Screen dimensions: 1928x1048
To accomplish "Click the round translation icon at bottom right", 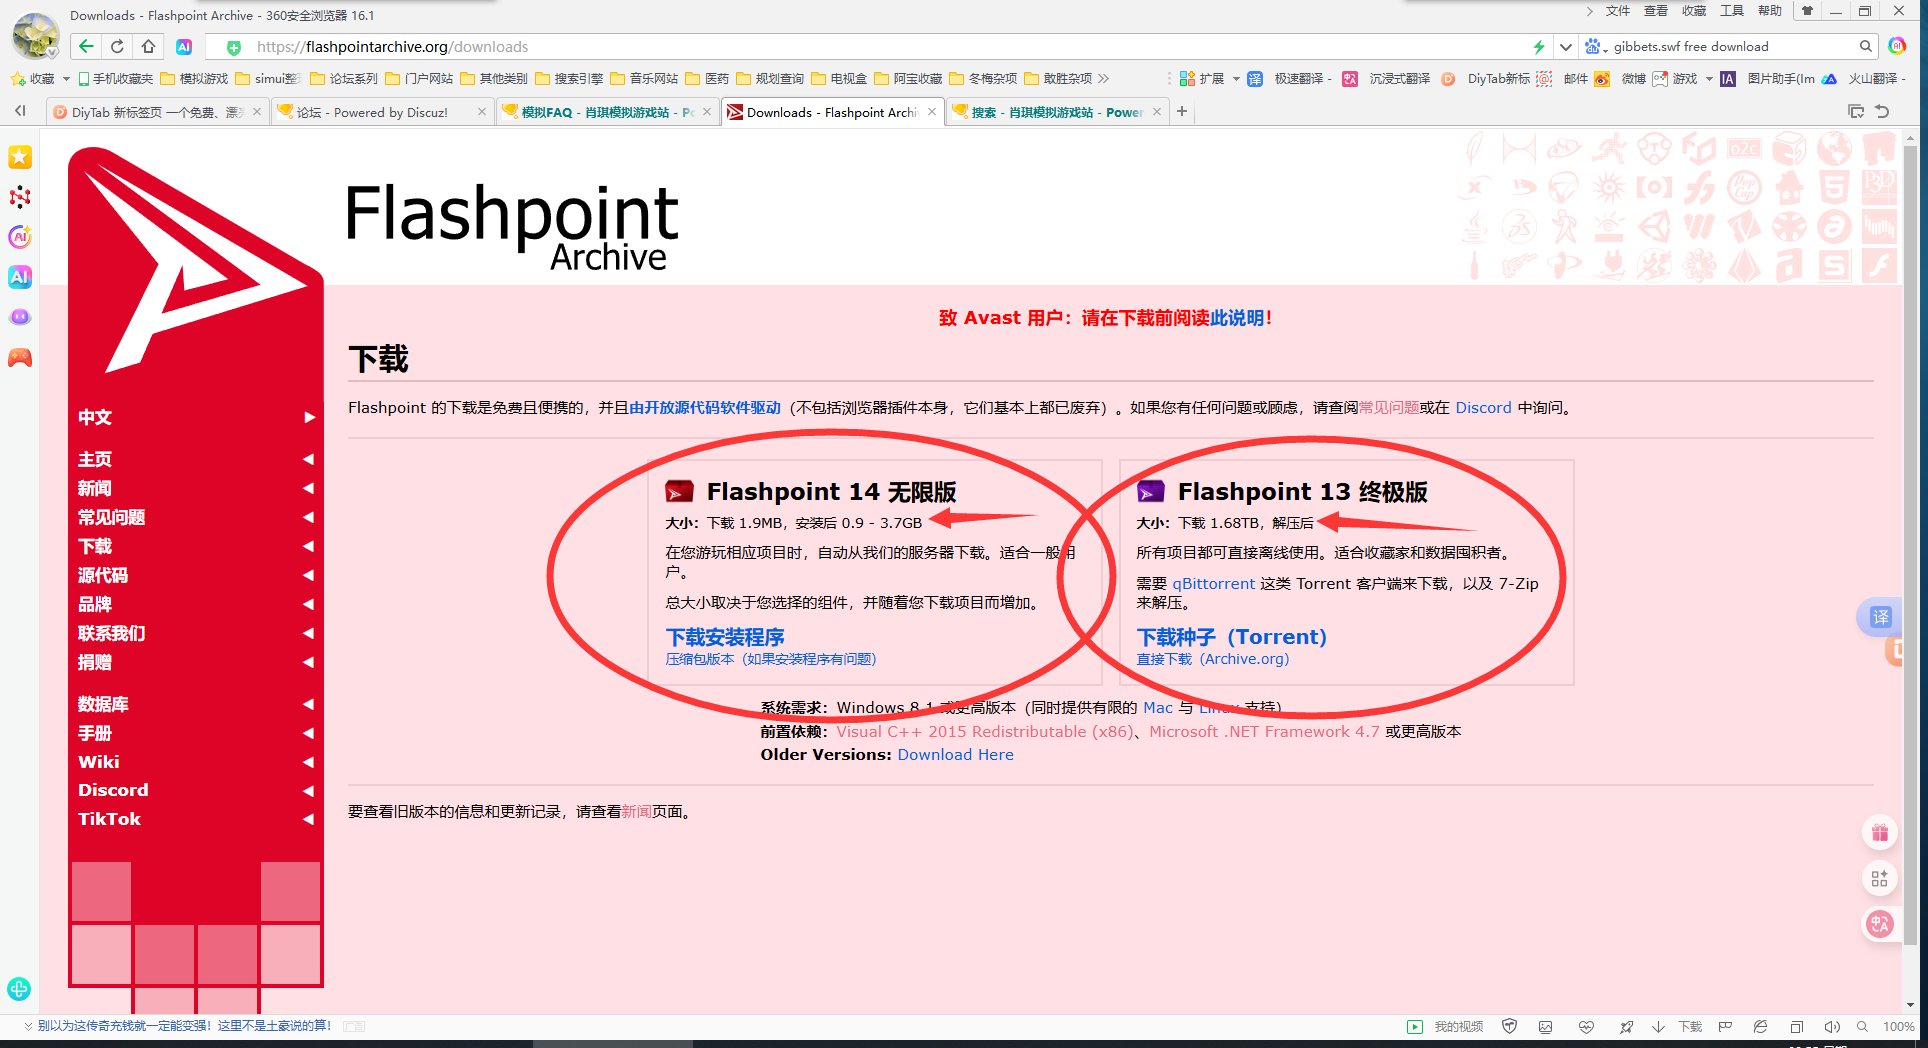I will pos(1880,924).
